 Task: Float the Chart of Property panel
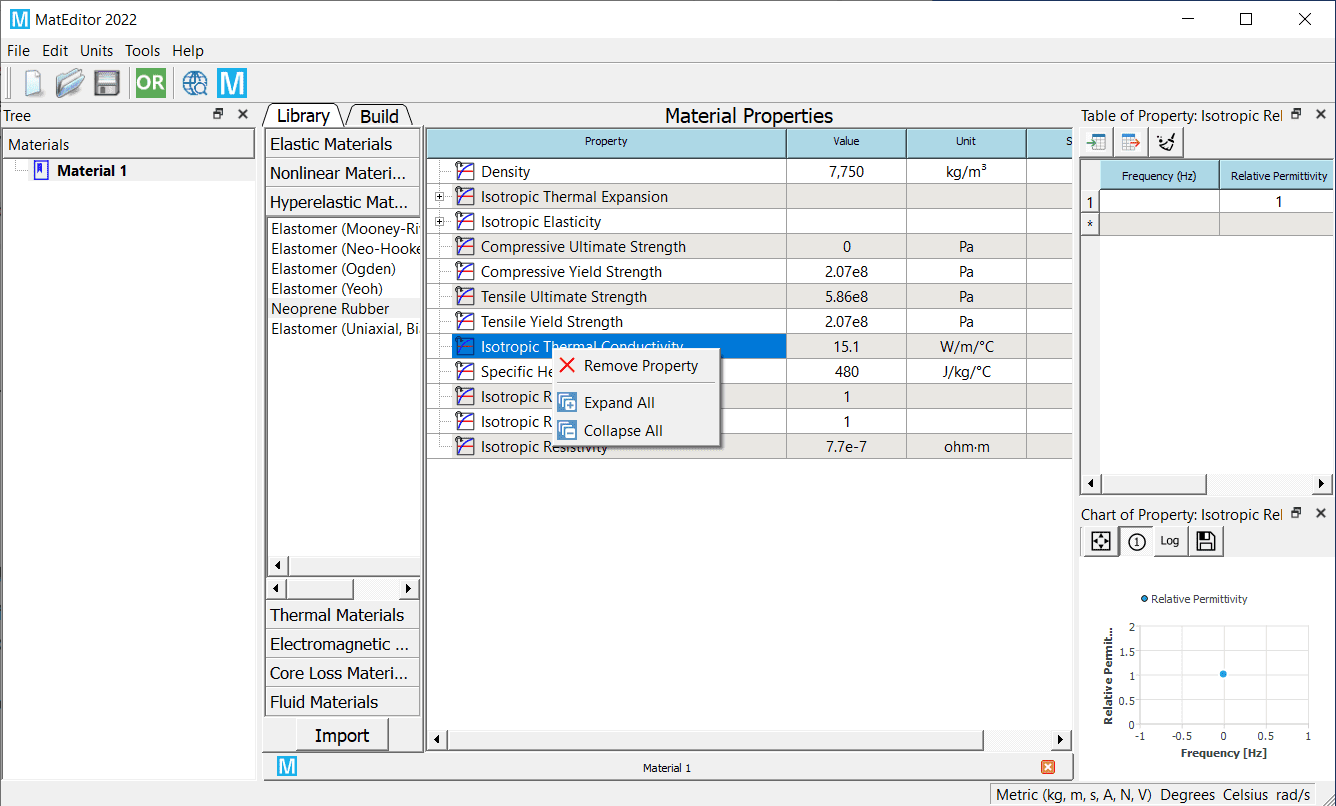[1296, 513]
